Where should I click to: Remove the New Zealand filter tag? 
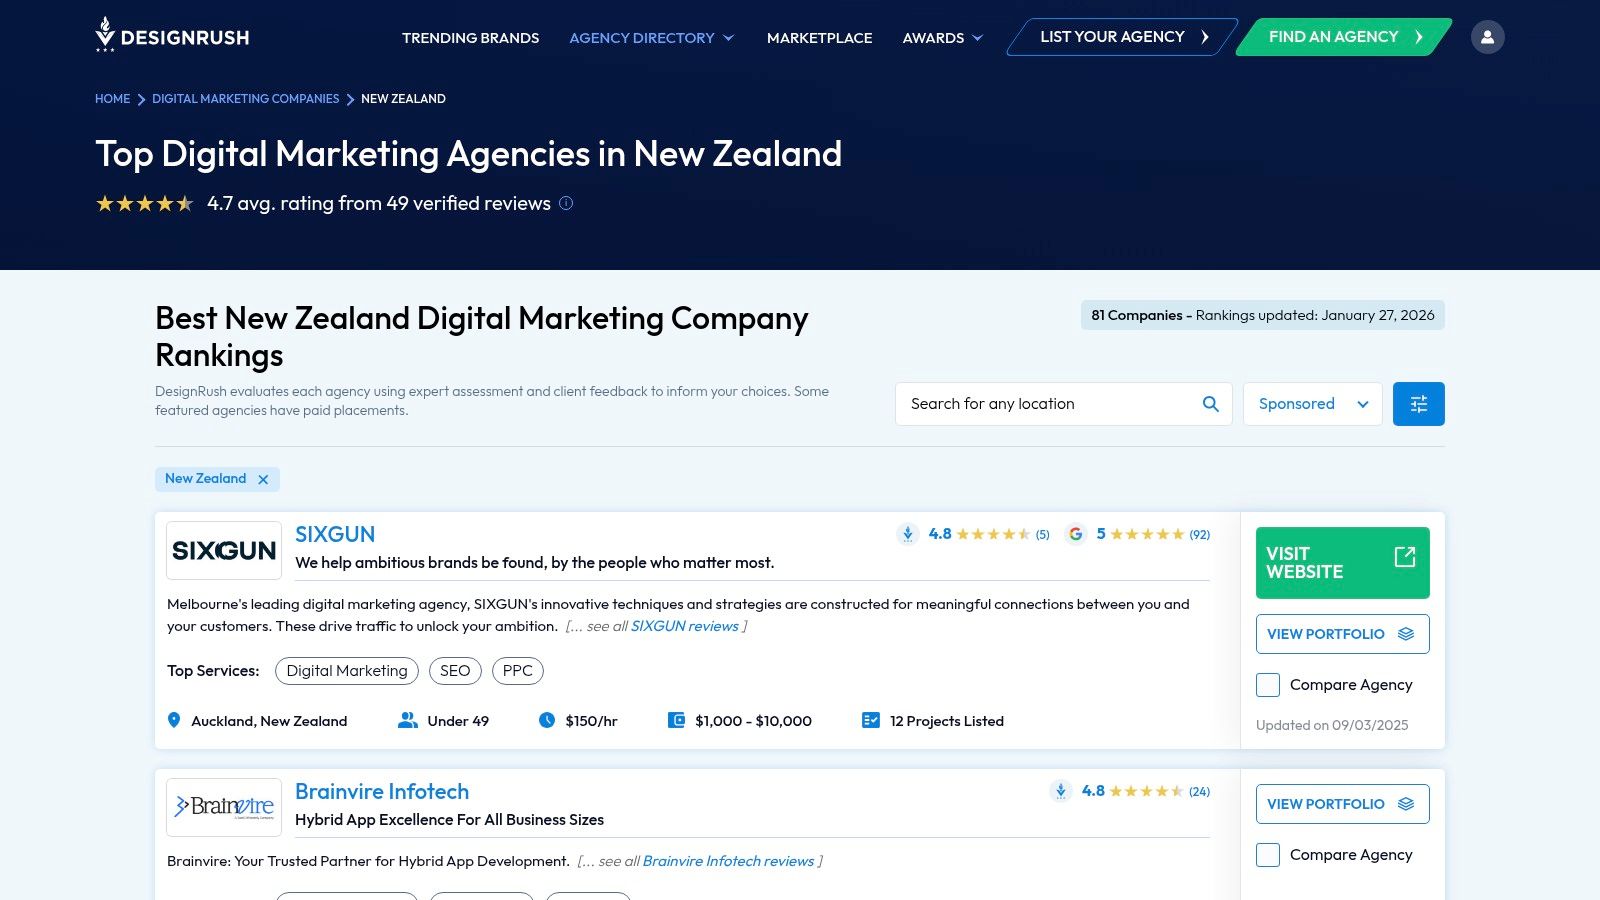[263, 479]
